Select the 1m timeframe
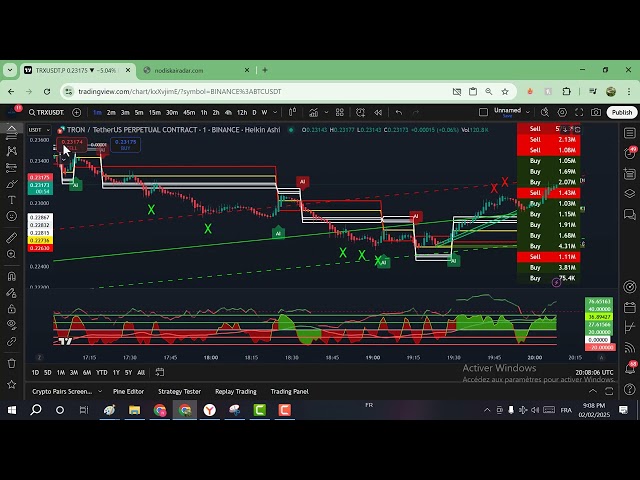Viewport: 640px width, 480px height. coord(97,112)
